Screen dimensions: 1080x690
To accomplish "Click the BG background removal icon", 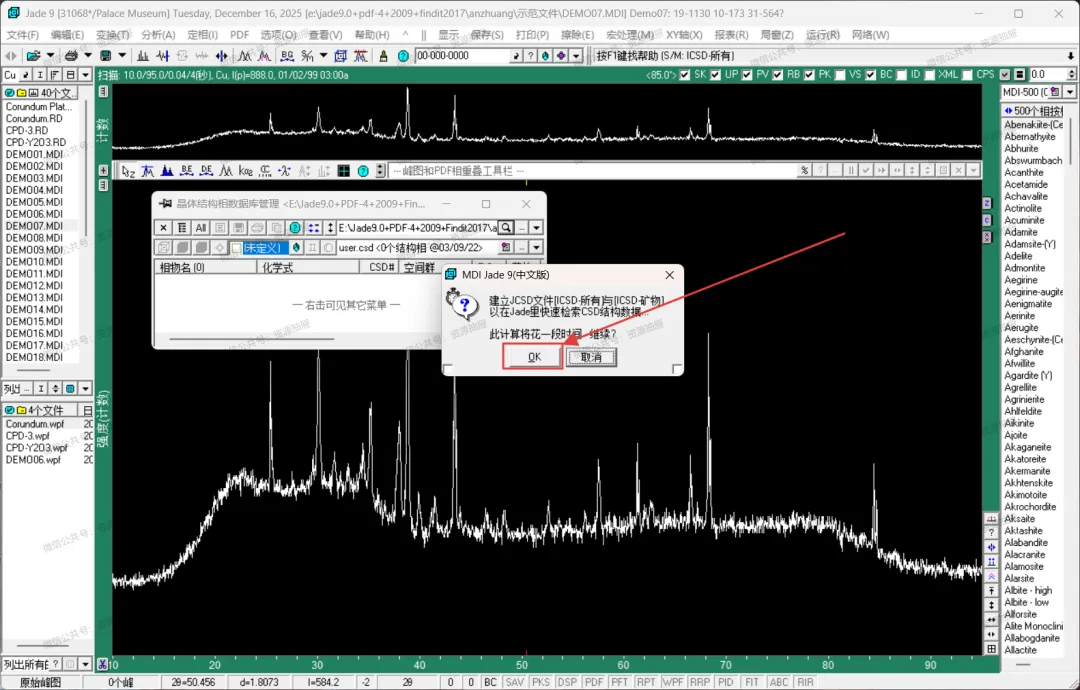I will point(287,56).
